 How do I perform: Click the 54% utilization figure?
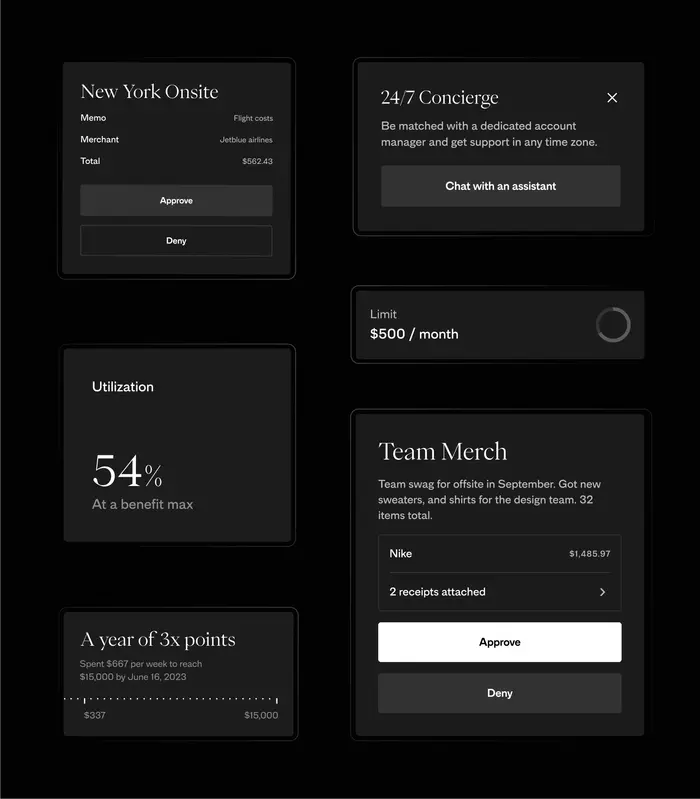[x=127, y=470]
